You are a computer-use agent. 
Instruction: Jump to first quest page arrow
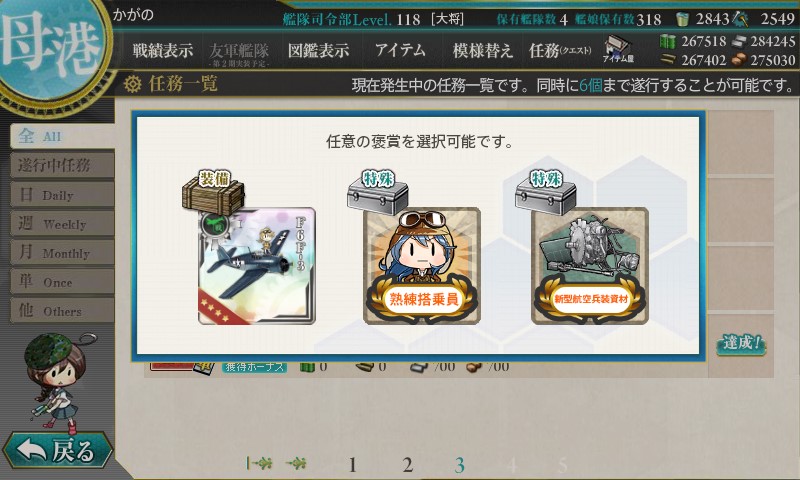(259, 463)
